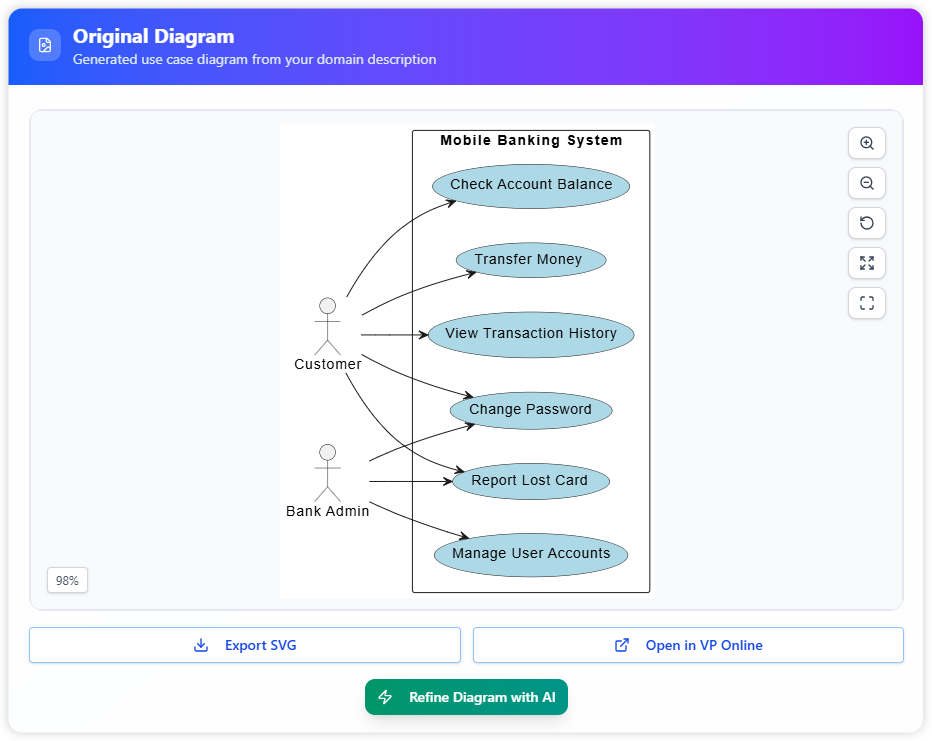Select the Report Lost Card use case
This screenshot has height=741, width=932.
[x=530, y=481]
